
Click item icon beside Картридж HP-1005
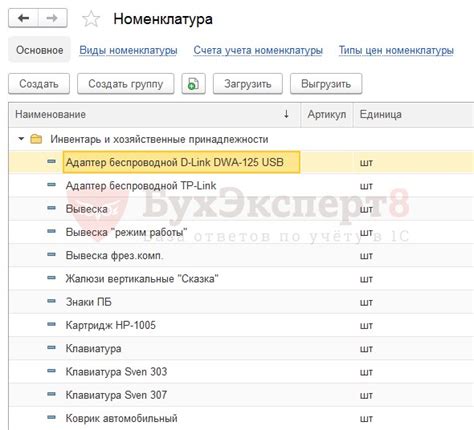[x=51, y=324]
